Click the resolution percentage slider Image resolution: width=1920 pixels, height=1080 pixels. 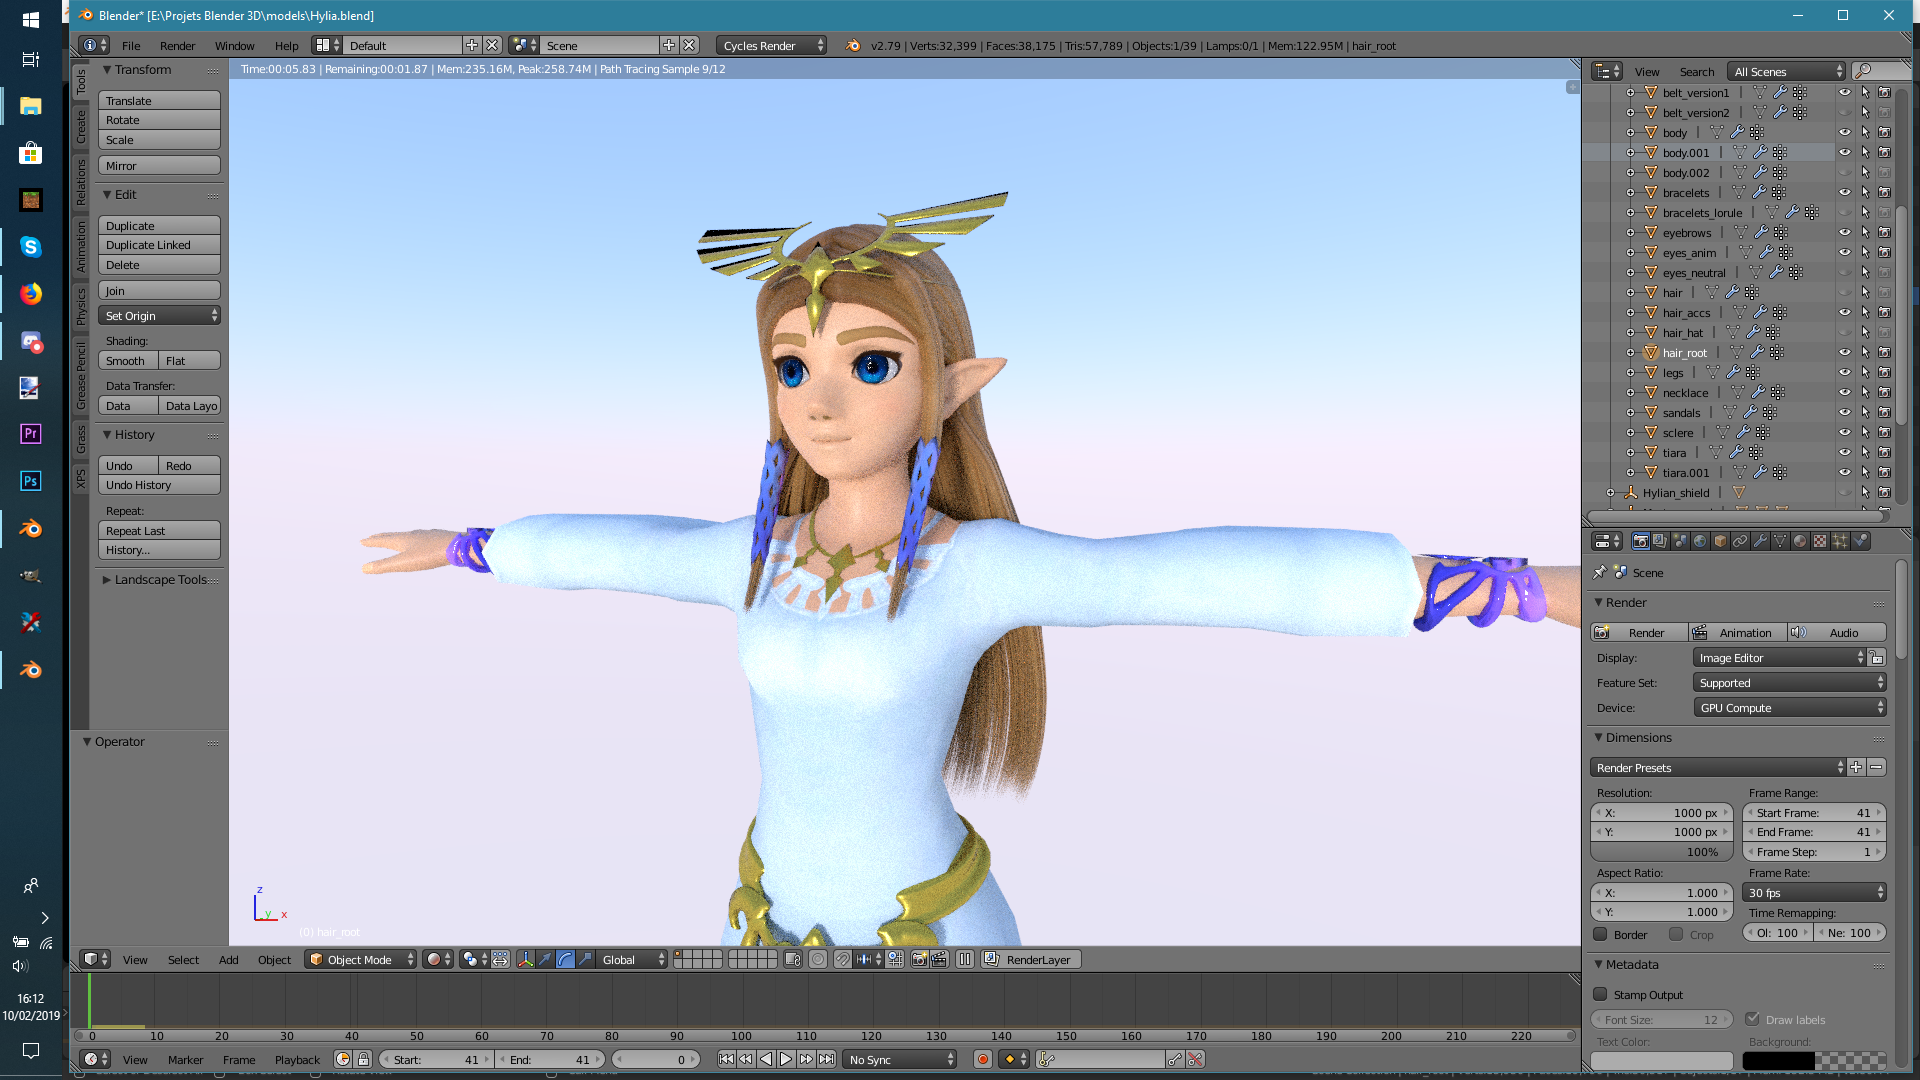(x=1661, y=851)
